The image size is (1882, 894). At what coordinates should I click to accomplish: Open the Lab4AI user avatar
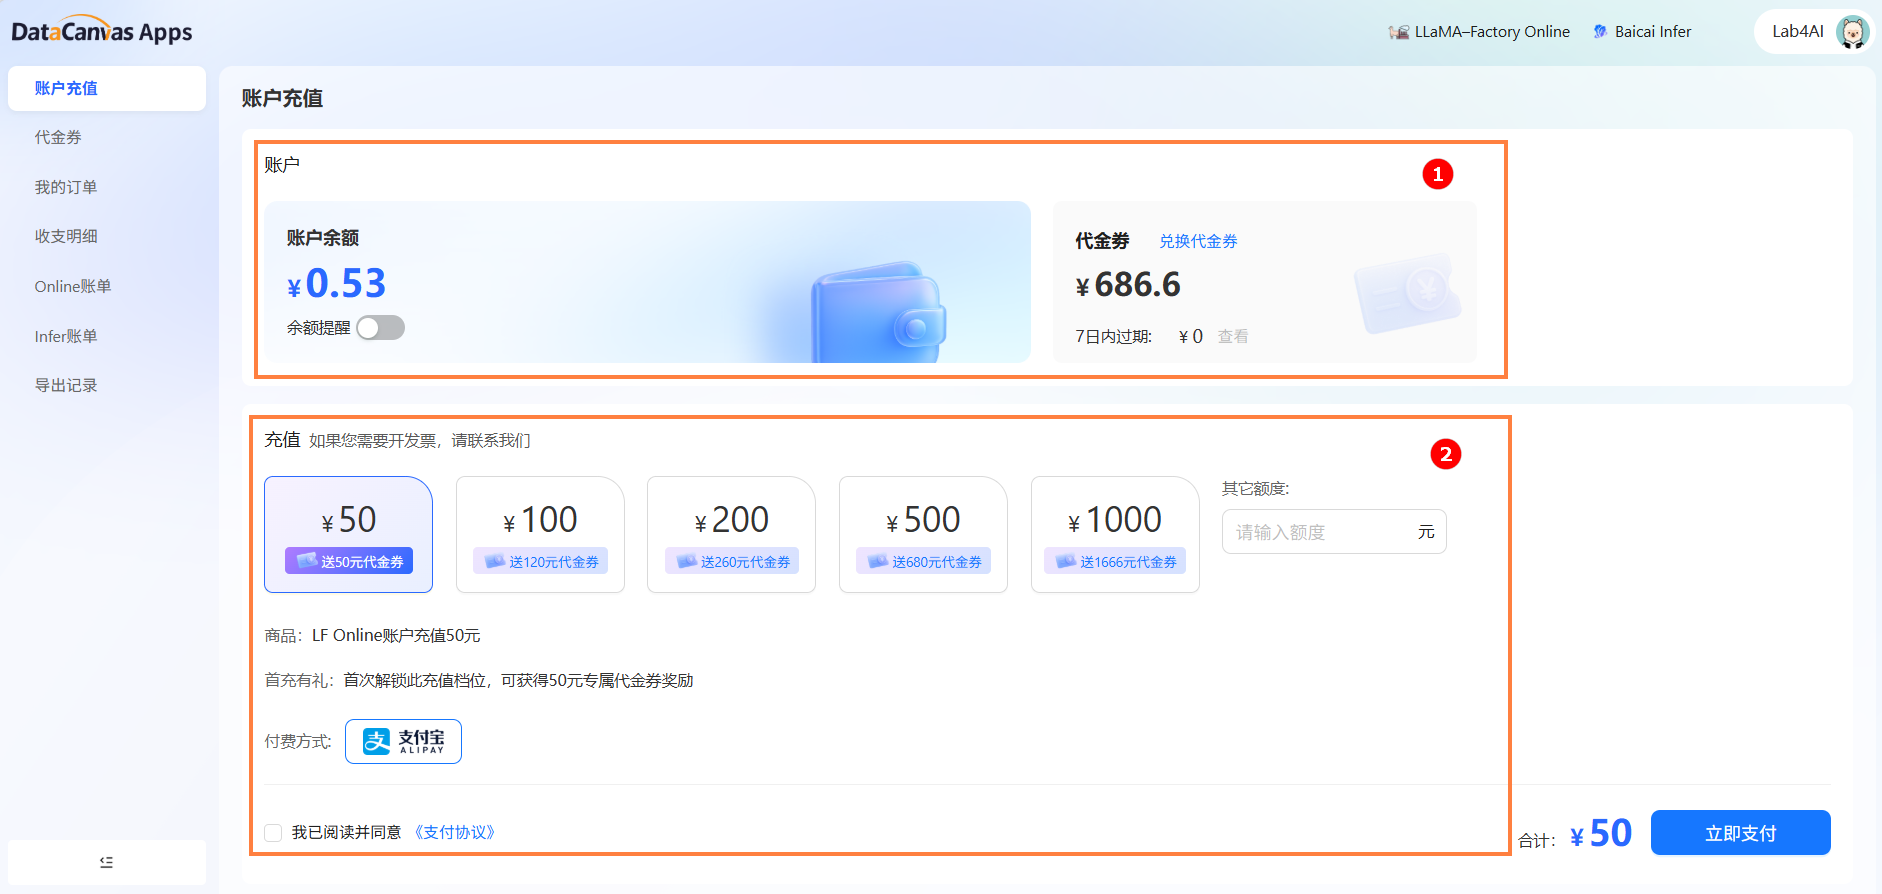(1852, 32)
